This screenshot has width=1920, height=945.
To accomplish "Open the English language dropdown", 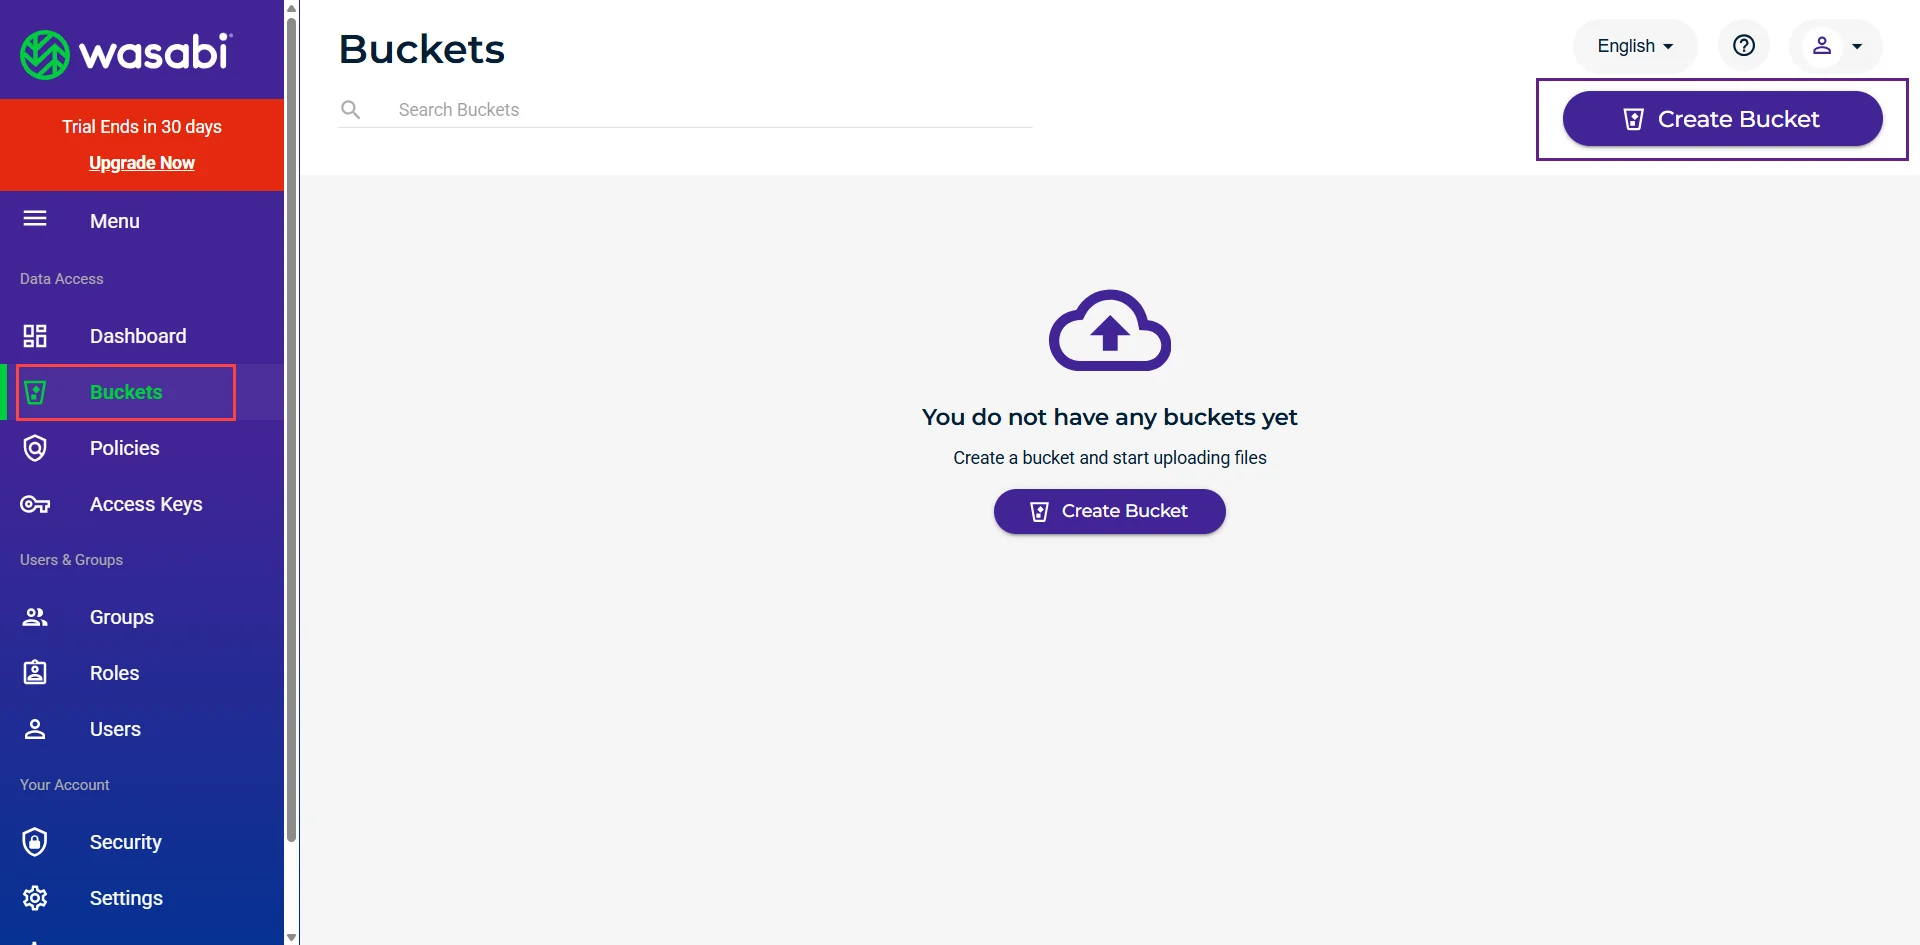I will click(x=1635, y=46).
